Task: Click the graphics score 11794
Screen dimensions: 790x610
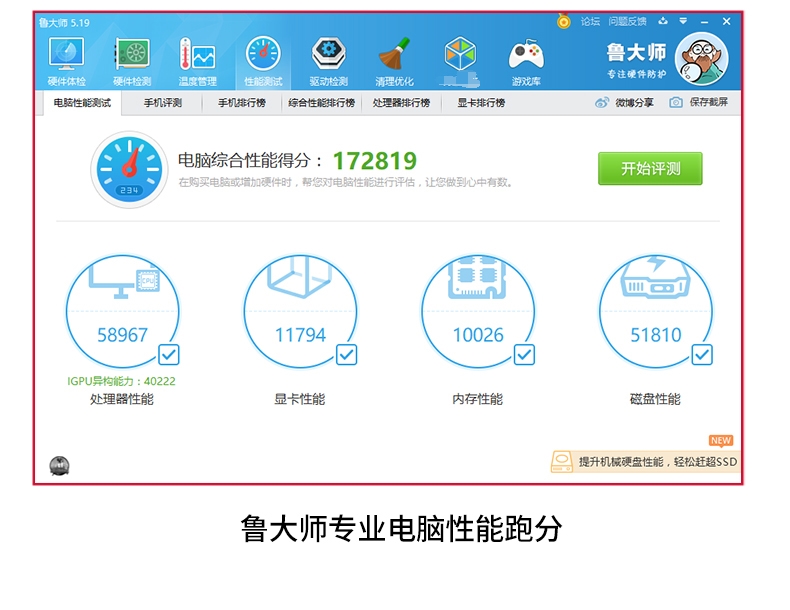Action: pyautogui.click(x=300, y=335)
